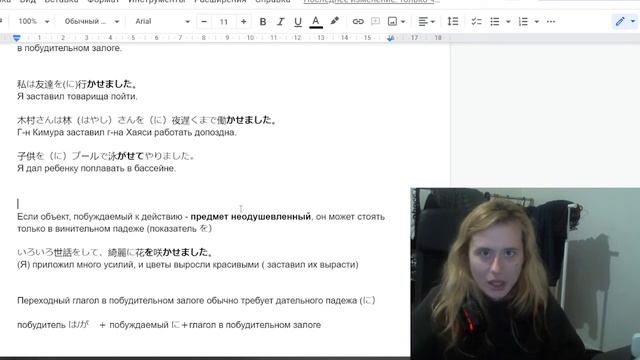Screen dimensions: 640x360
Task: Open the text color picker
Action: coord(316,22)
